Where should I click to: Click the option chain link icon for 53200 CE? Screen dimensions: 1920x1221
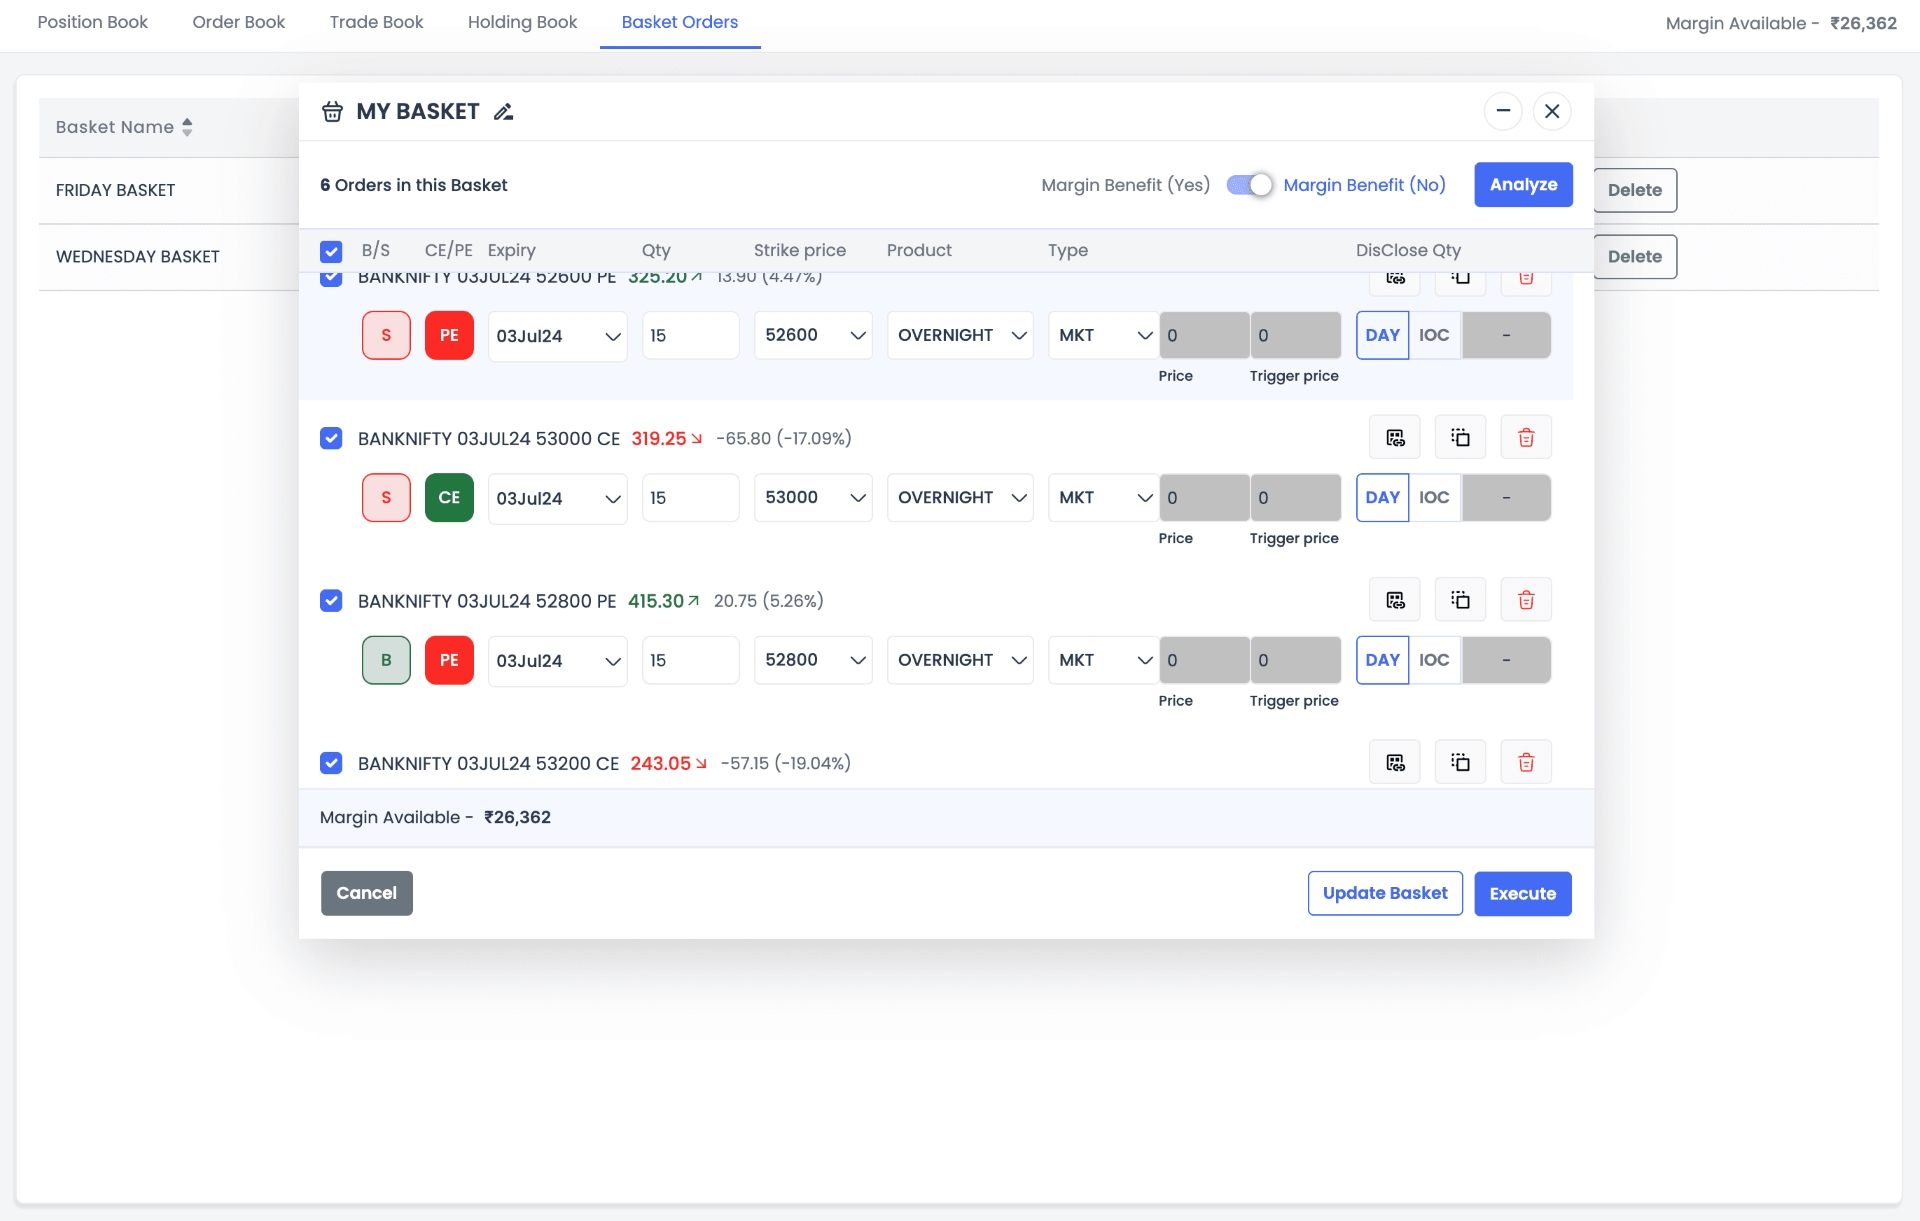(1395, 763)
